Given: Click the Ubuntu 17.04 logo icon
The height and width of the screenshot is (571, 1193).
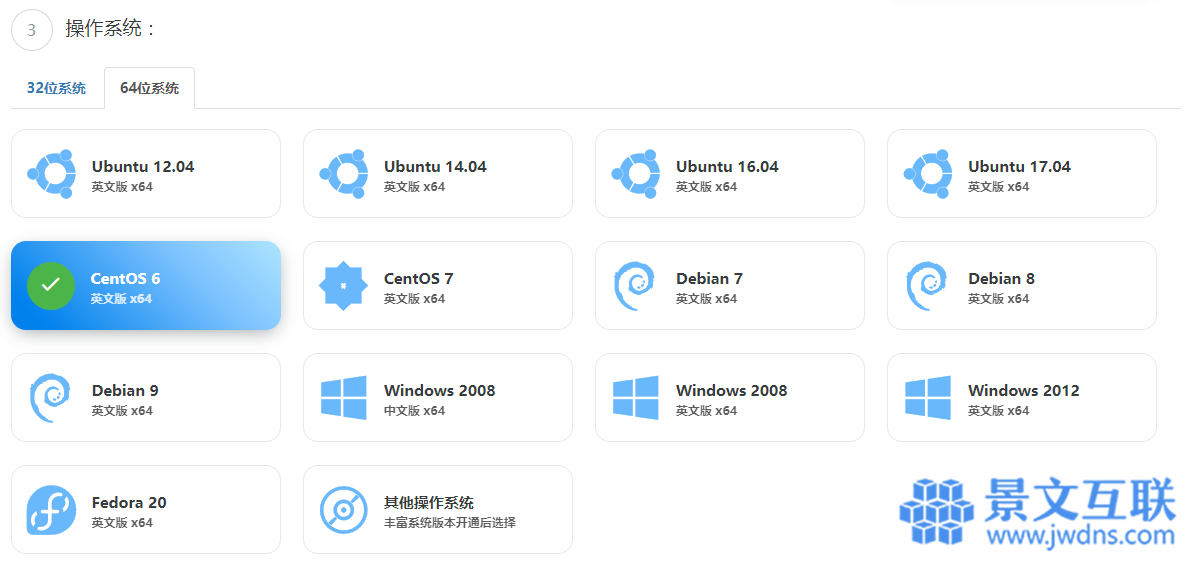Looking at the screenshot, I should coord(928,174).
